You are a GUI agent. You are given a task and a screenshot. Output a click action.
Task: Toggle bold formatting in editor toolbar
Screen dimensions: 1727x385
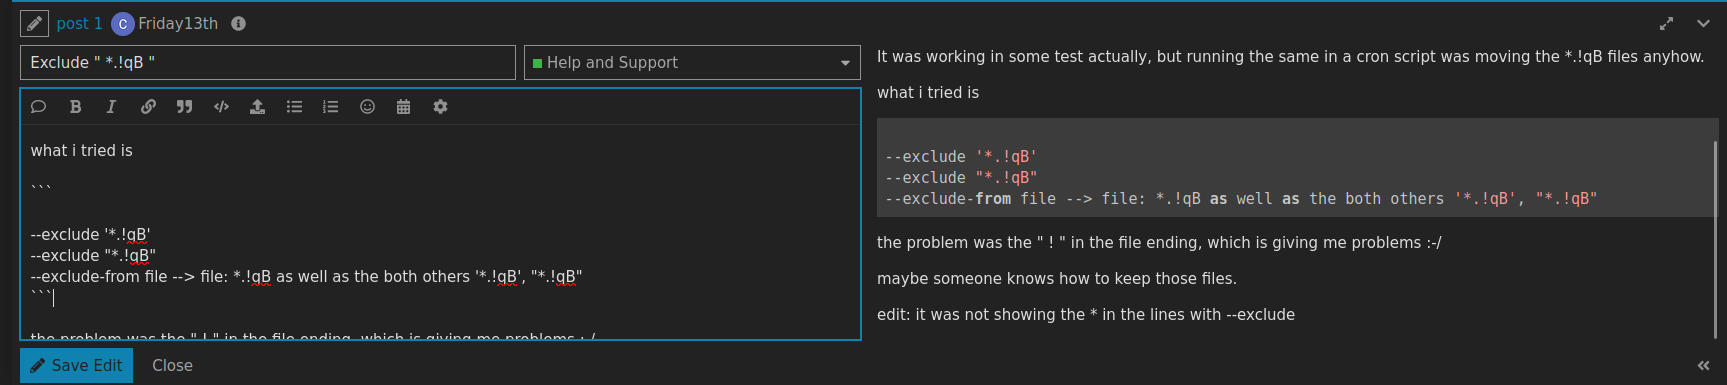point(75,107)
